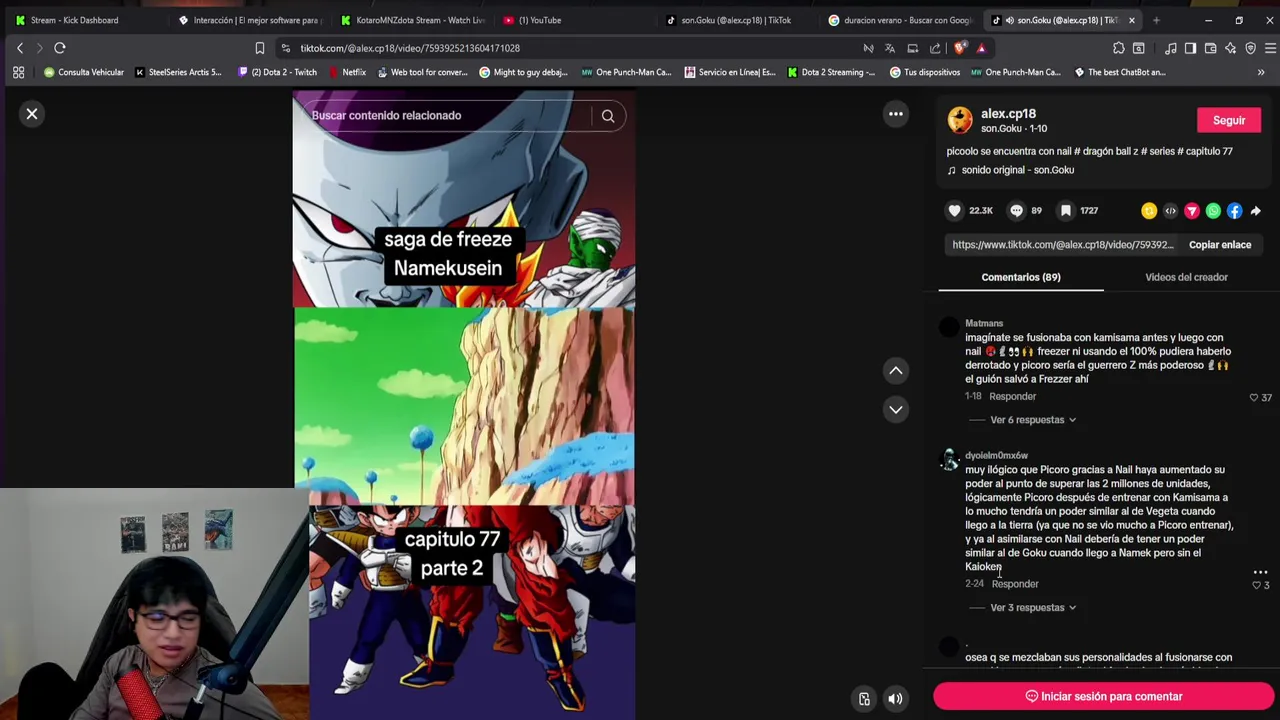1280x720 pixels.
Task: Open the alex.cp18 username link
Action: [x=1008, y=114]
